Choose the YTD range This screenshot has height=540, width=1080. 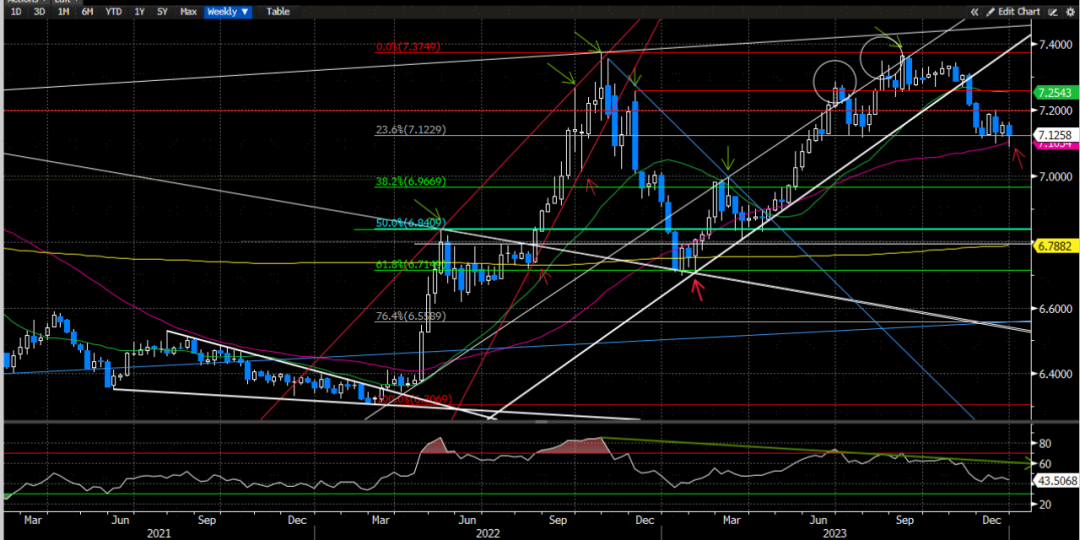pyautogui.click(x=114, y=12)
